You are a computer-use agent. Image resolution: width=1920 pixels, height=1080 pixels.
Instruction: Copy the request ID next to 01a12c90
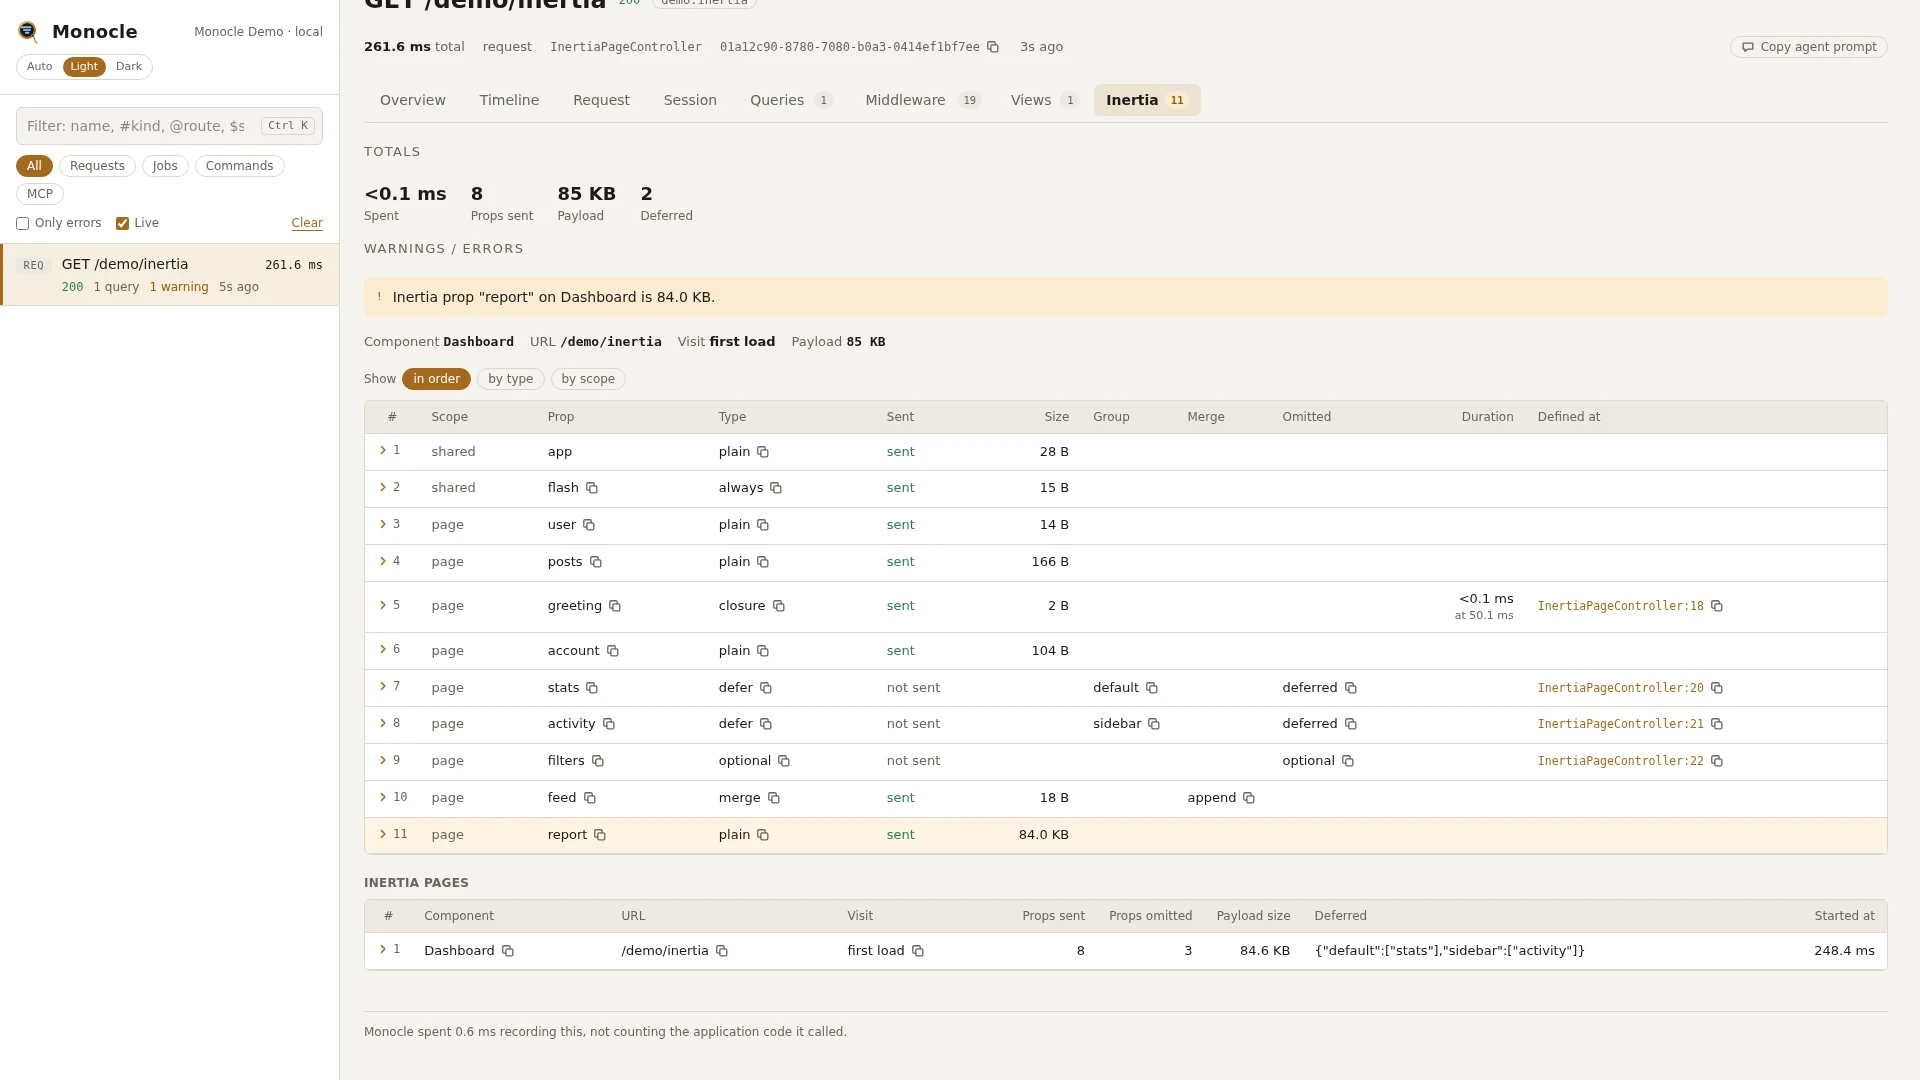point(993,47)
